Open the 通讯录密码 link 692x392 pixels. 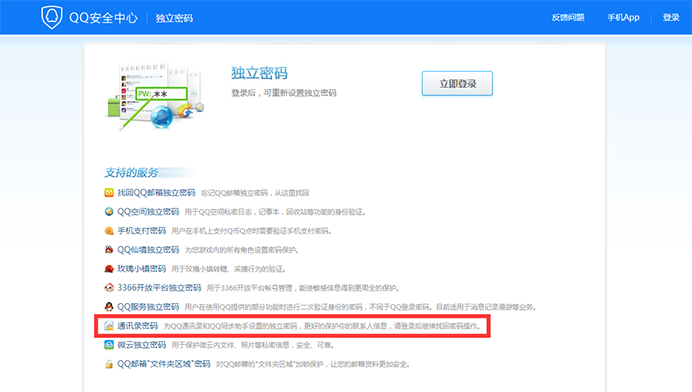point(138,326)
